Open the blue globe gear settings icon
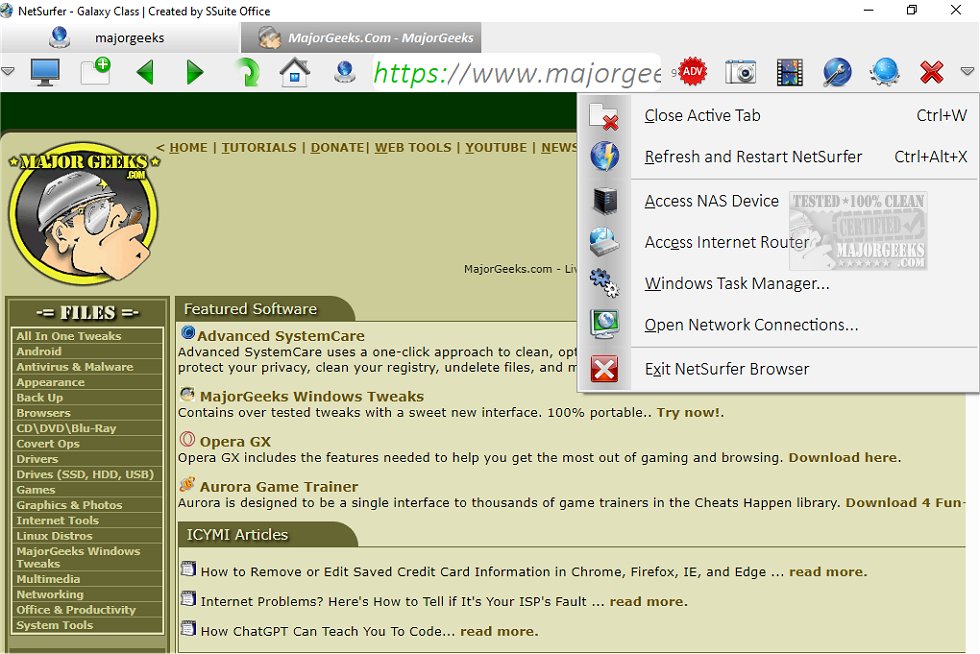The width and height of the screenshot is (980, 654). tap(884, 72)
